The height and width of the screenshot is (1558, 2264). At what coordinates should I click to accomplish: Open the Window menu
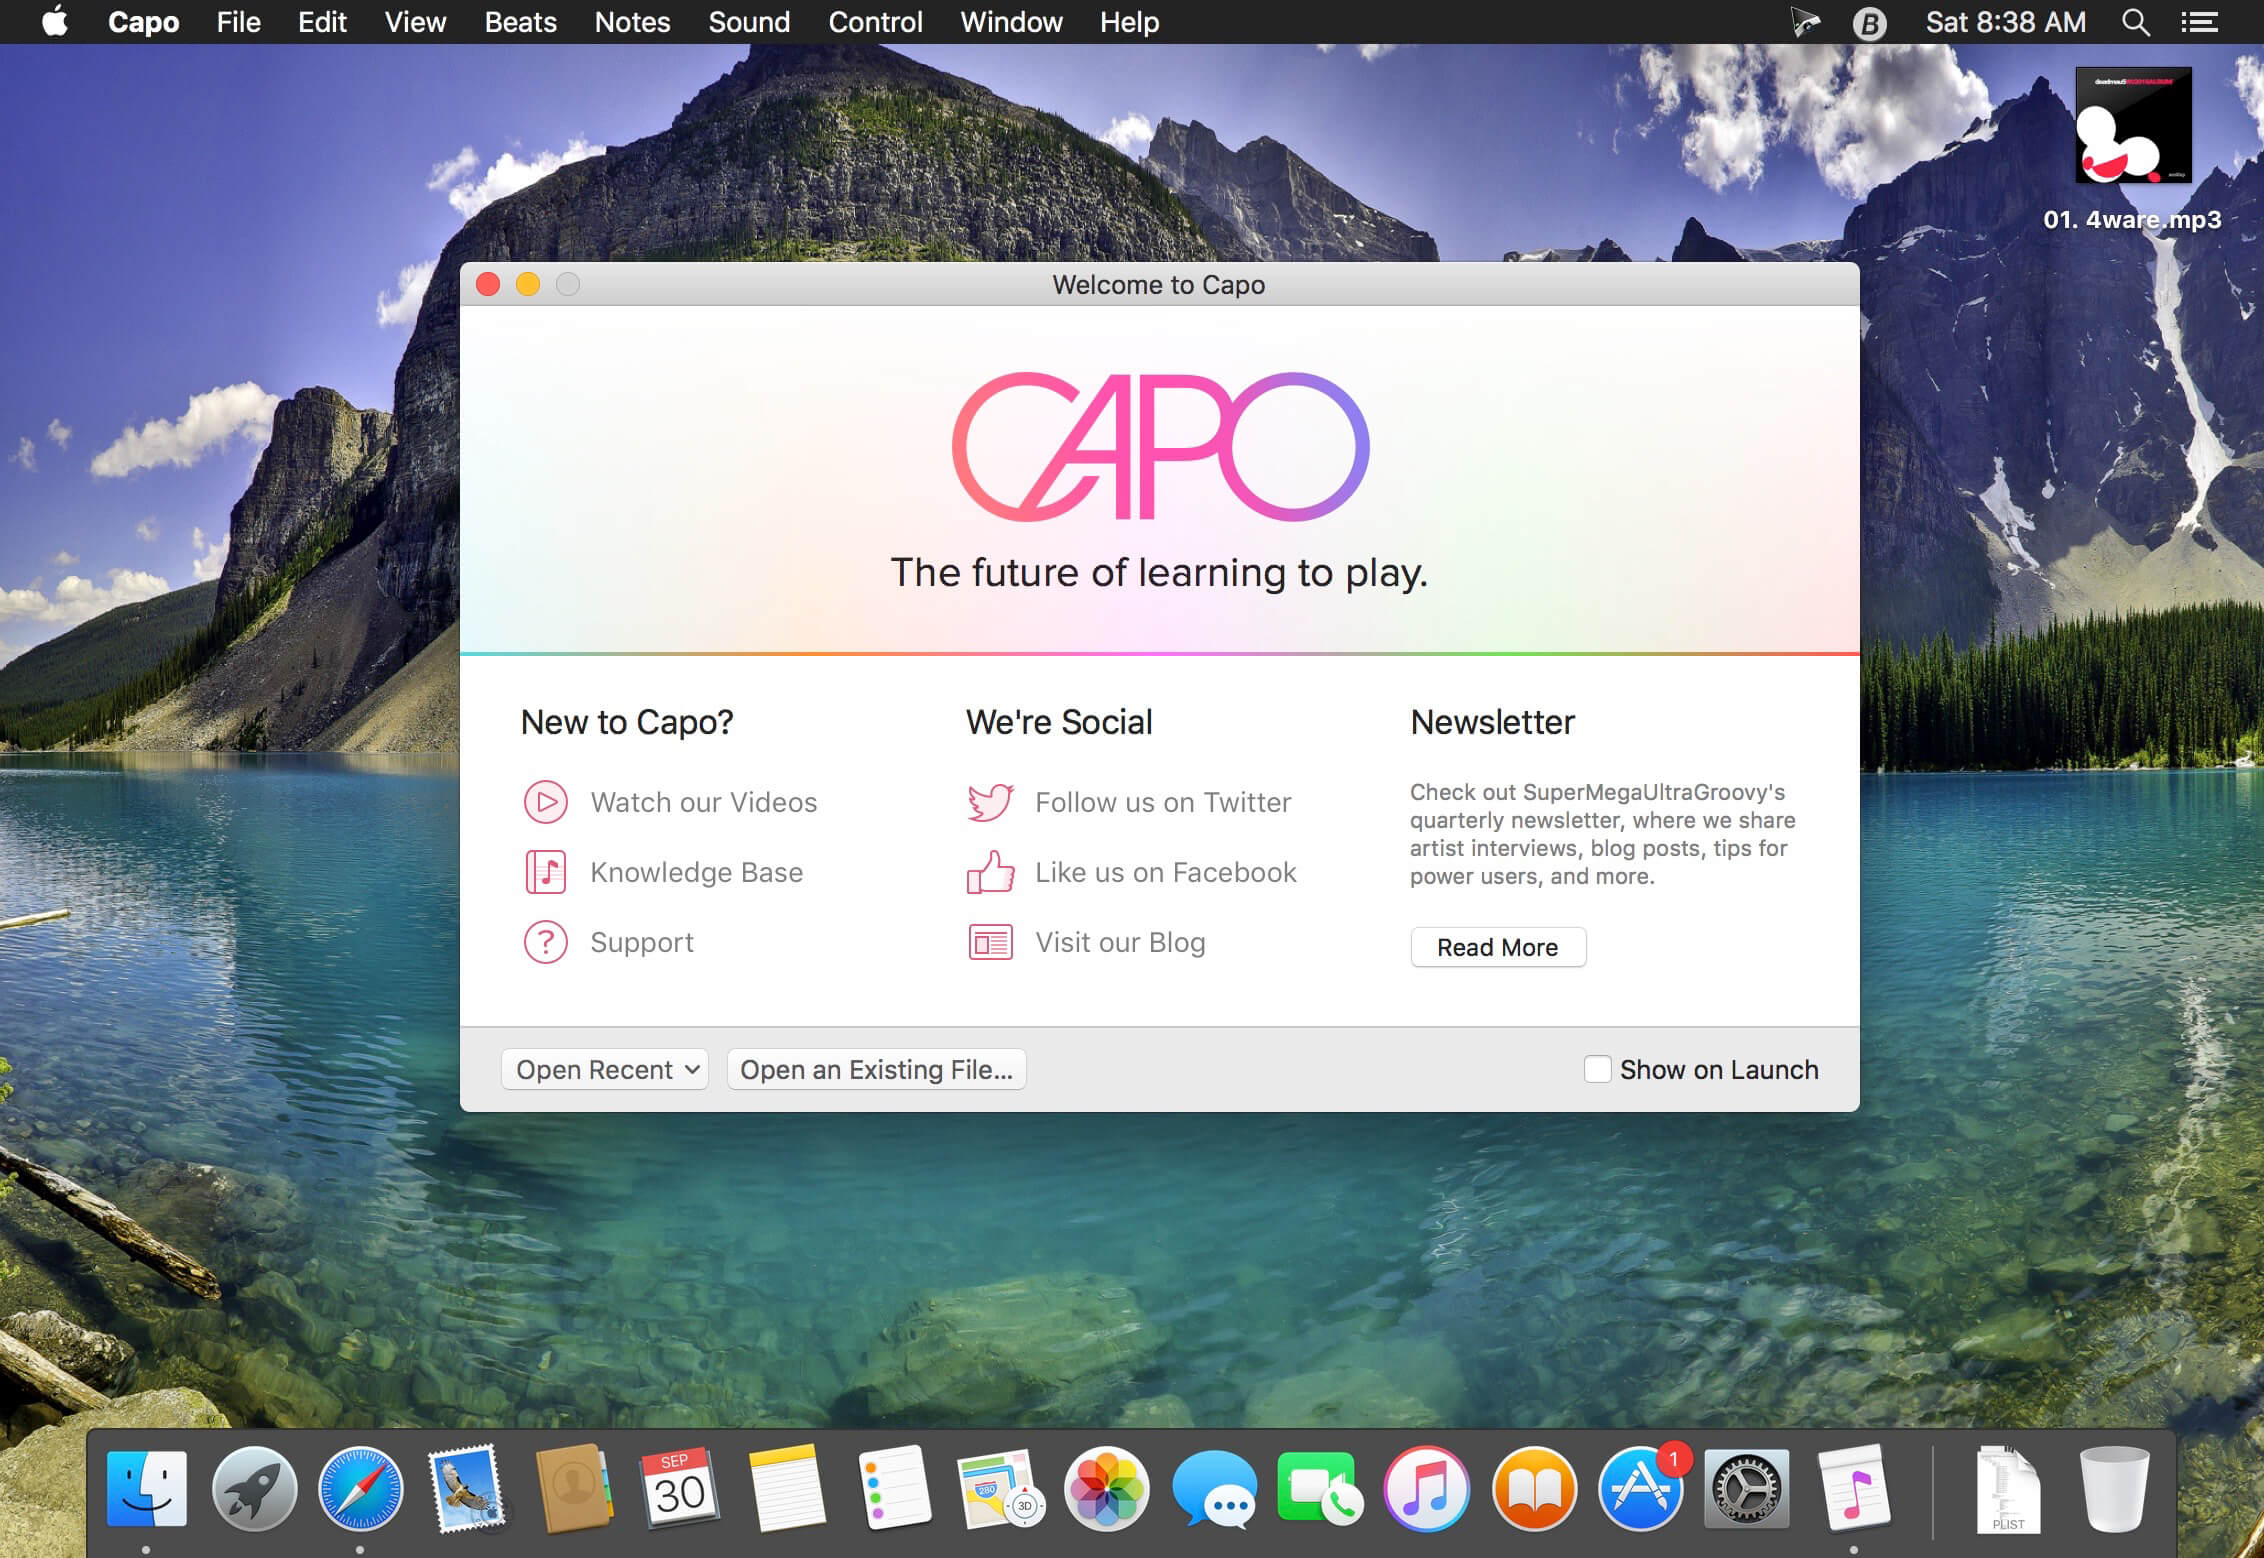1012,22
